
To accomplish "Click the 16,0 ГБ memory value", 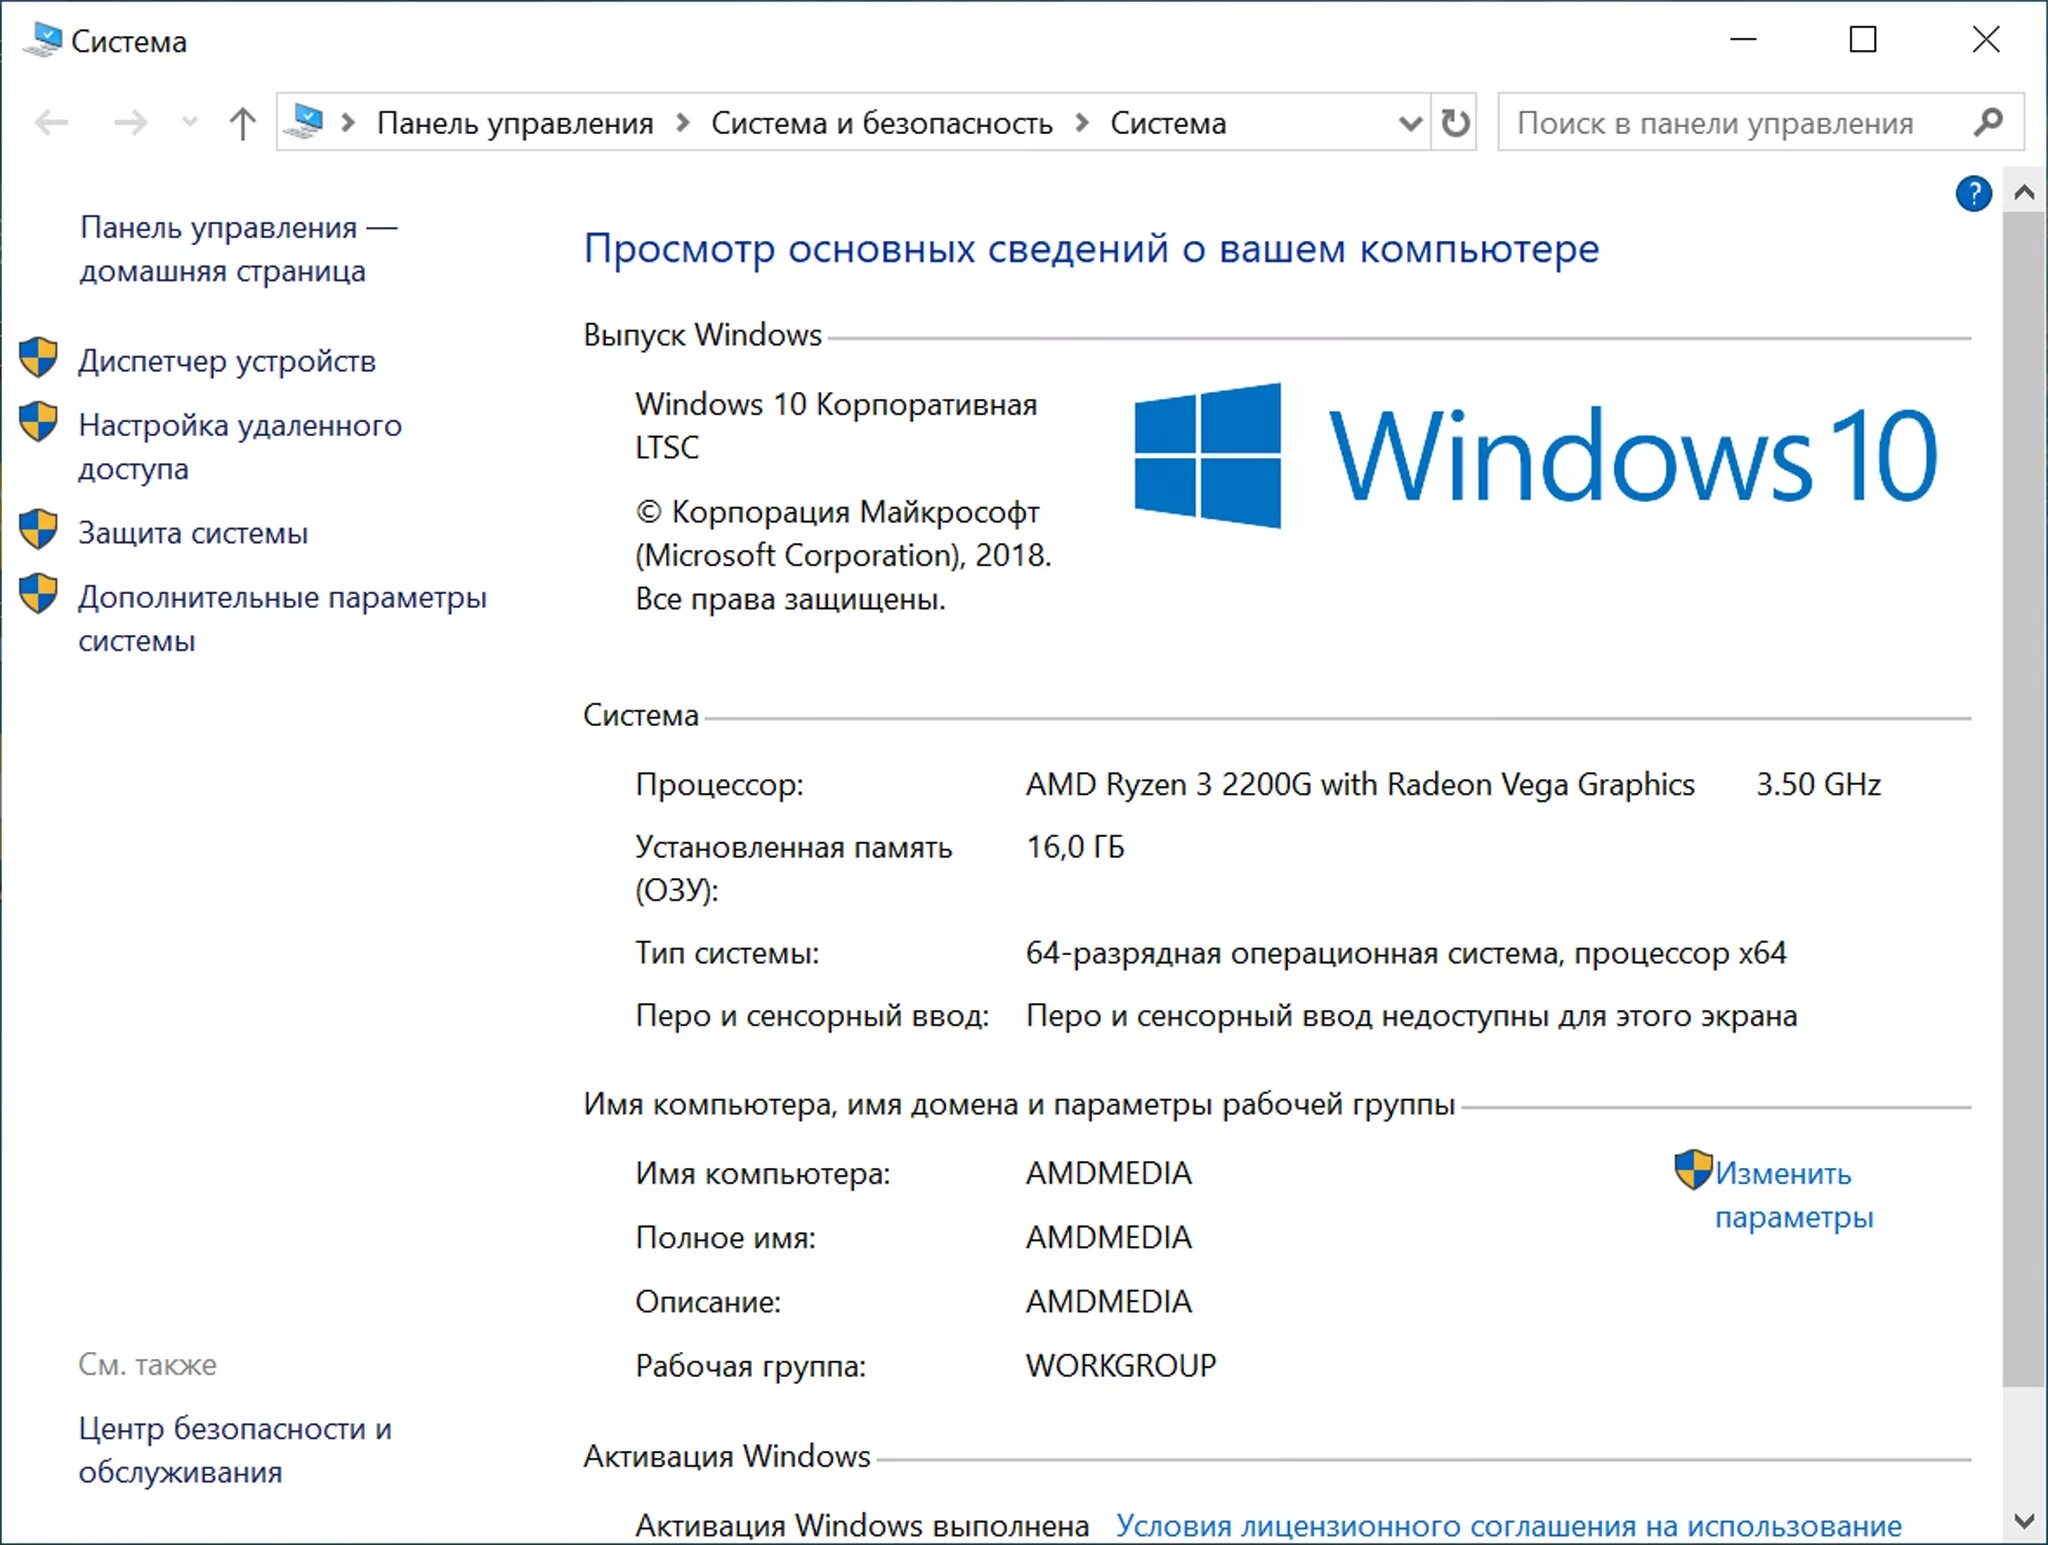I will point(1075,847).
